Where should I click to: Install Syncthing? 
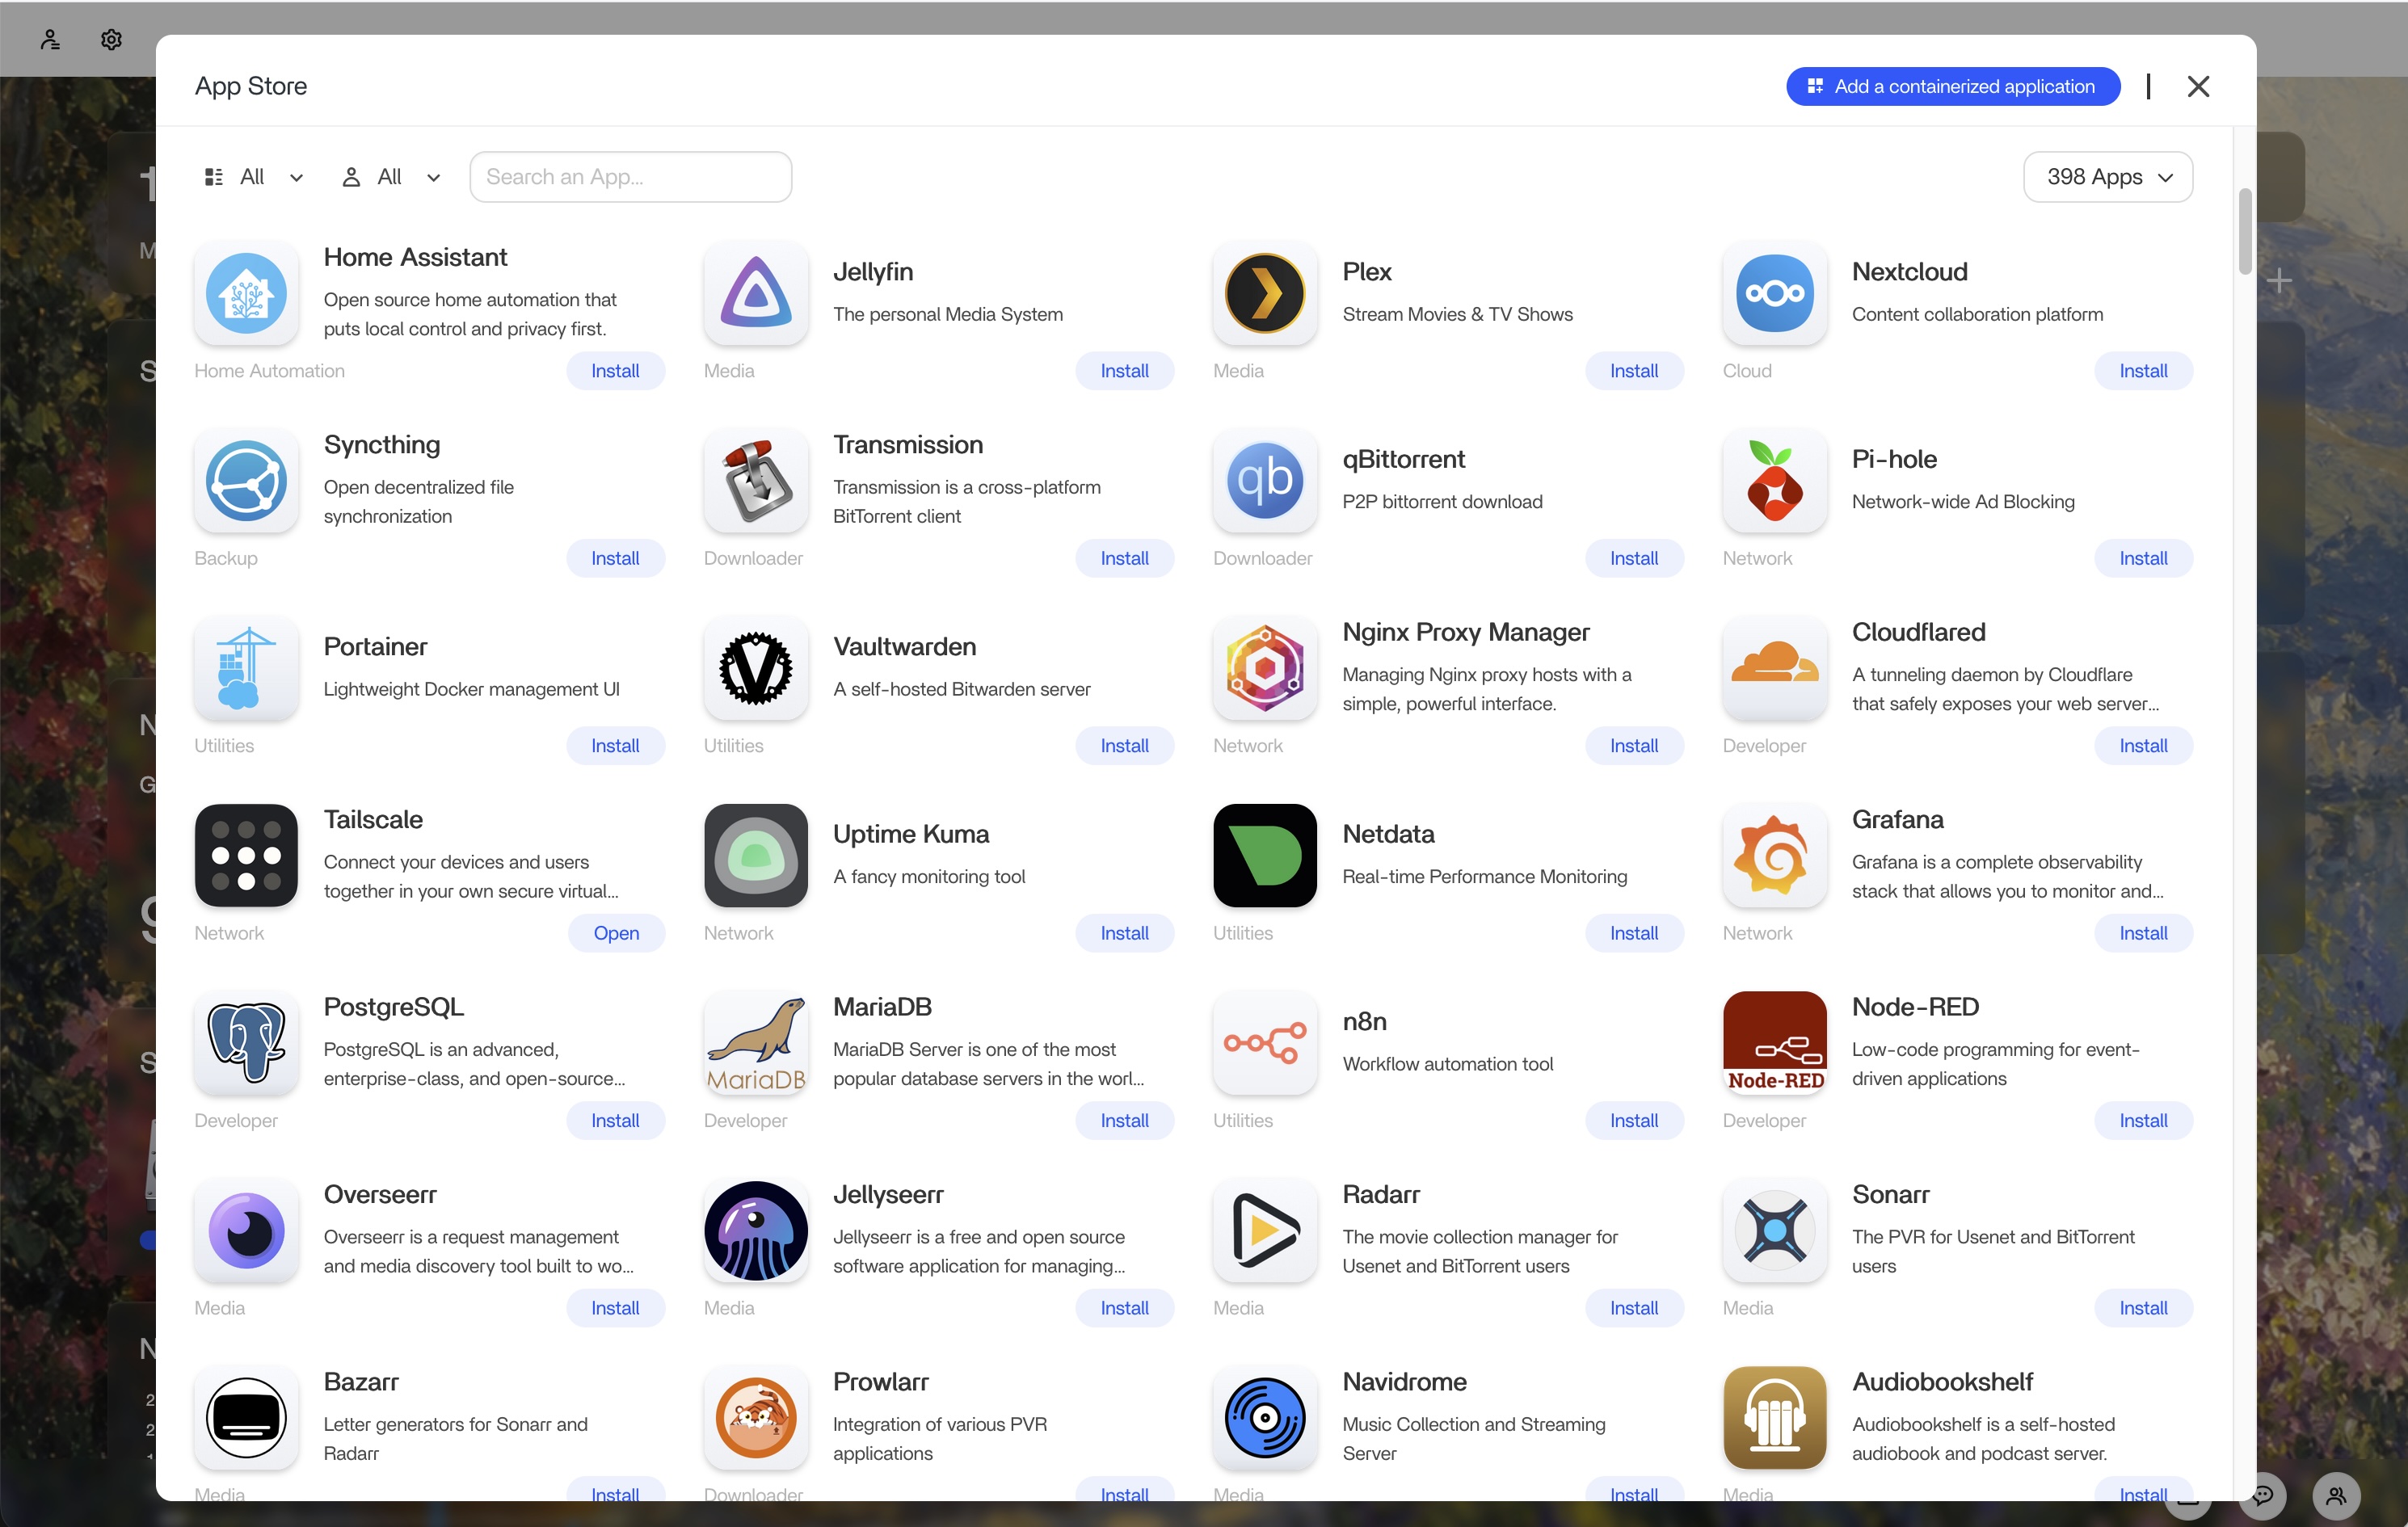pyautogui.click(x=615, y=558)
